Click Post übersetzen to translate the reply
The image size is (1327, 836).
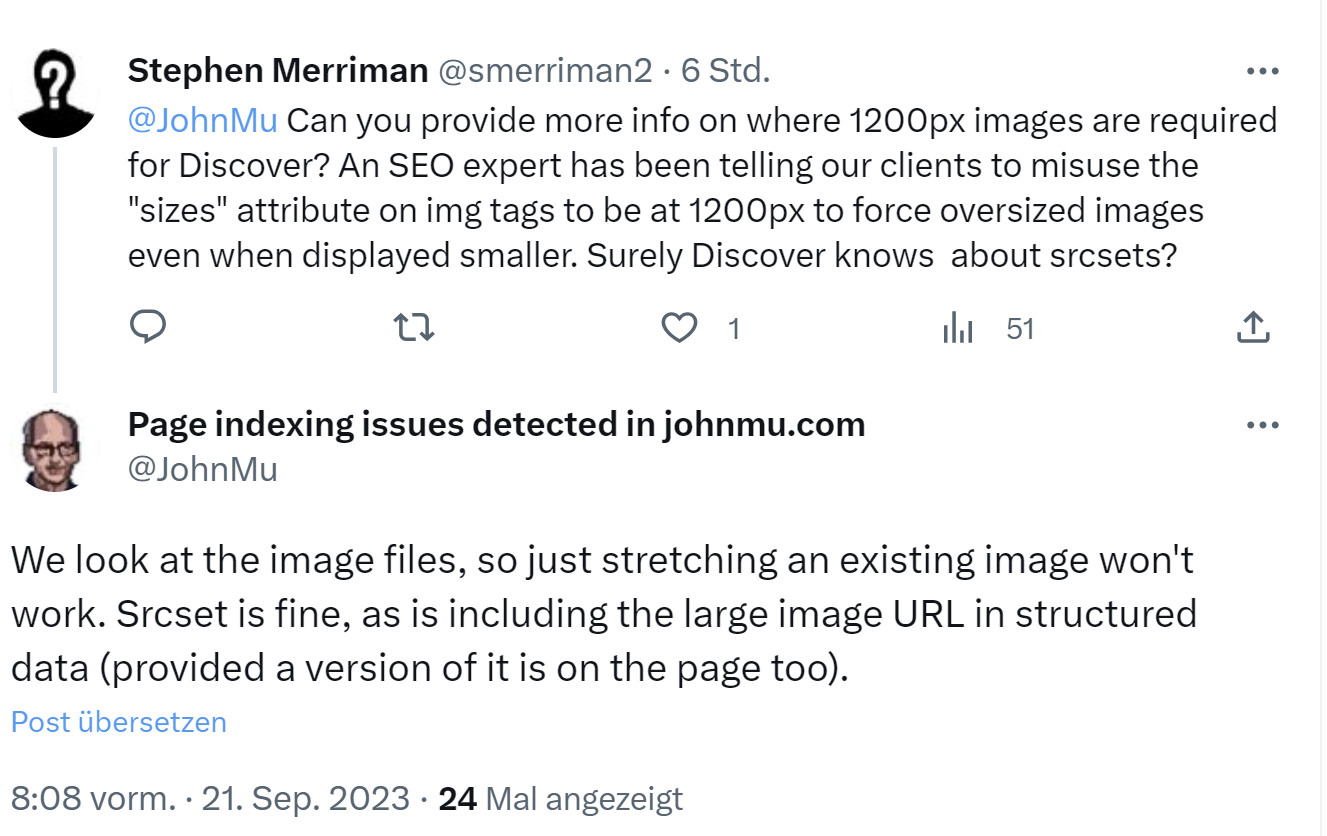point(117,722)
